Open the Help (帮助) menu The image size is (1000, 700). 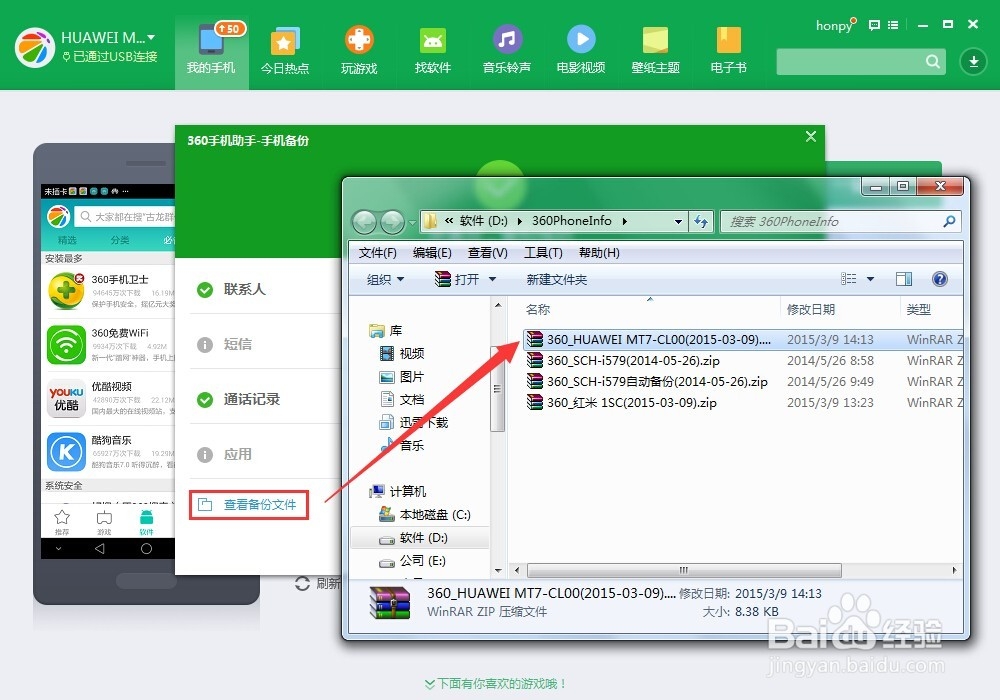click(599, 253)
